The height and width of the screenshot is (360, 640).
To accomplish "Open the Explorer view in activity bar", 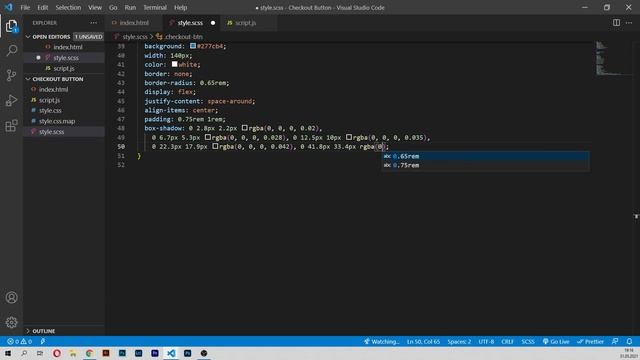I will pyautogui.click(x=11, y=27).
